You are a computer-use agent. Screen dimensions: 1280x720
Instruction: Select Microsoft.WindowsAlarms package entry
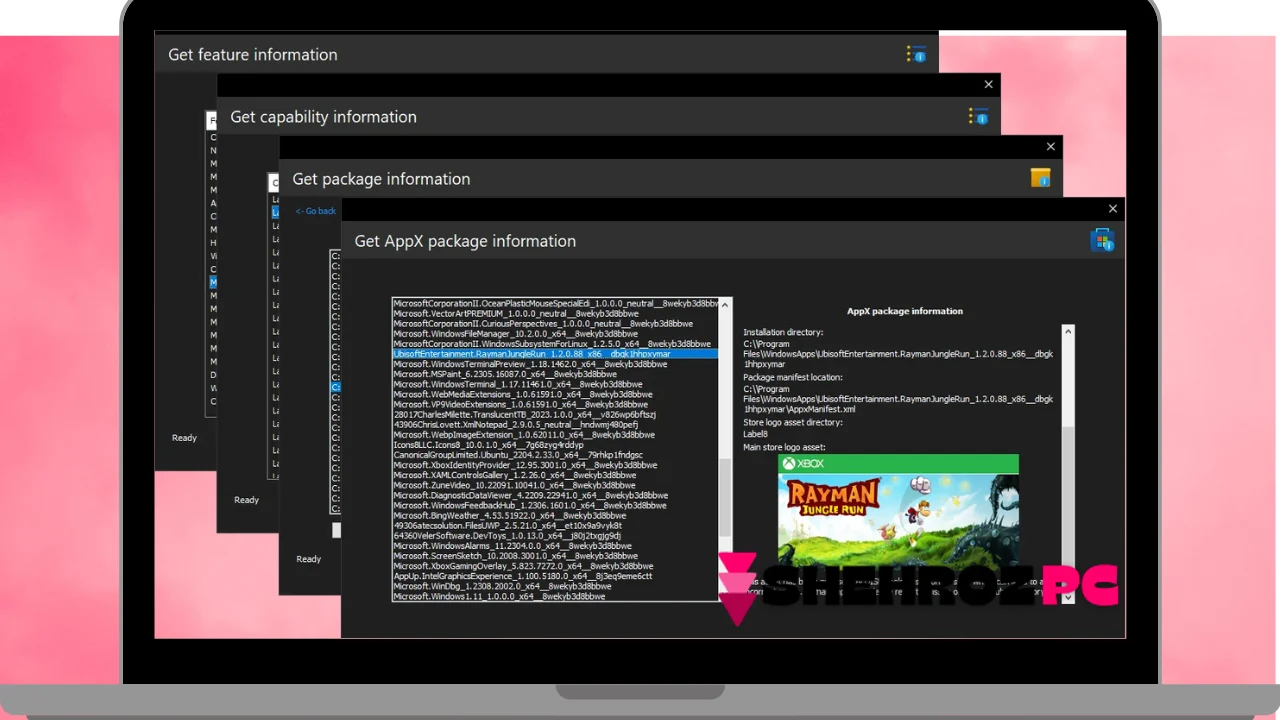(555, 546)
